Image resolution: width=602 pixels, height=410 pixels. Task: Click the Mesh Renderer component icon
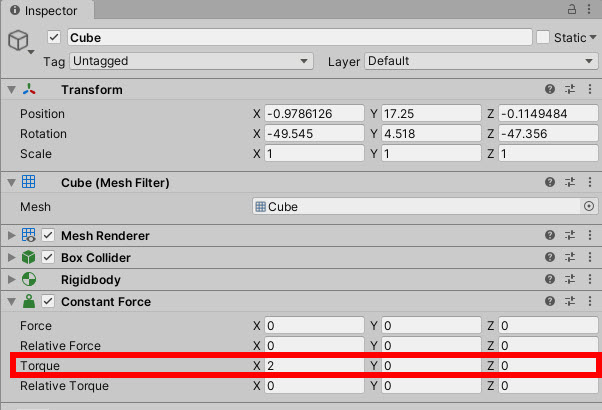click(x=29, y=235)
